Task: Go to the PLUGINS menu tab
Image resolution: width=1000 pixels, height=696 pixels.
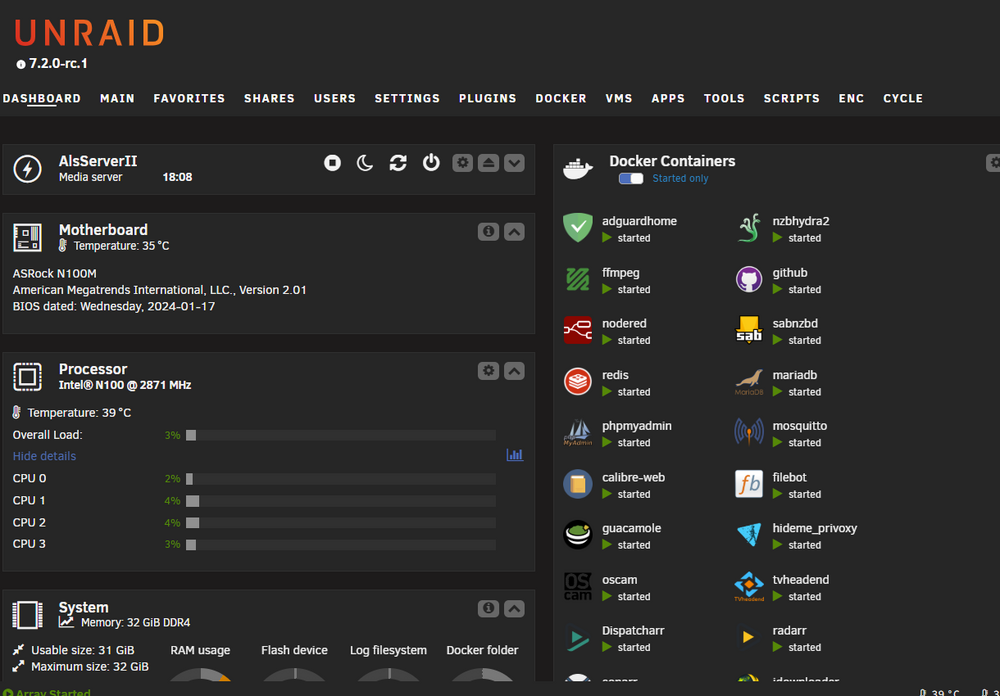Action: 487,98
